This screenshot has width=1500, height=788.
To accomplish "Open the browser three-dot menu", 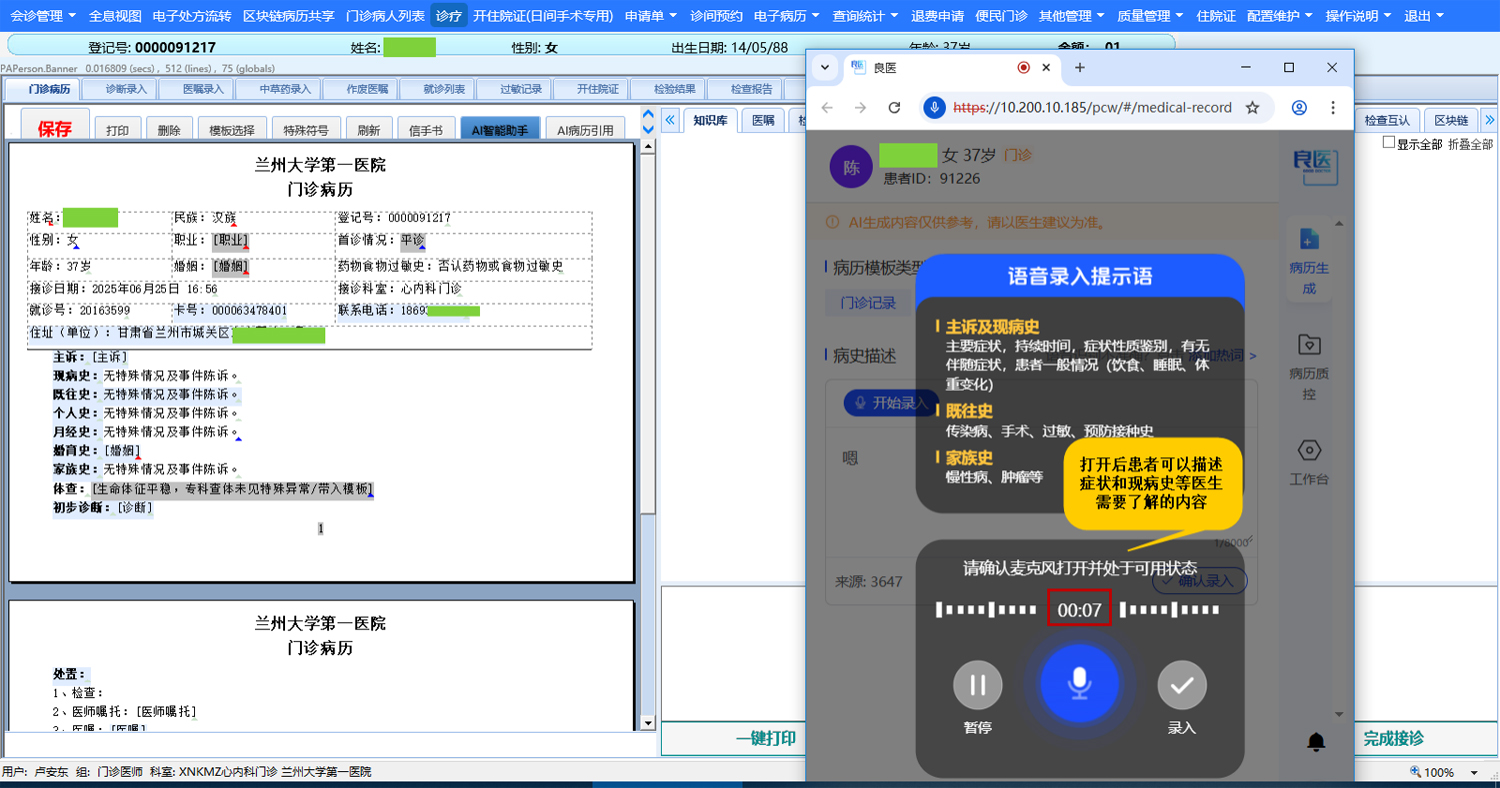I will (x=1333, y=107).
